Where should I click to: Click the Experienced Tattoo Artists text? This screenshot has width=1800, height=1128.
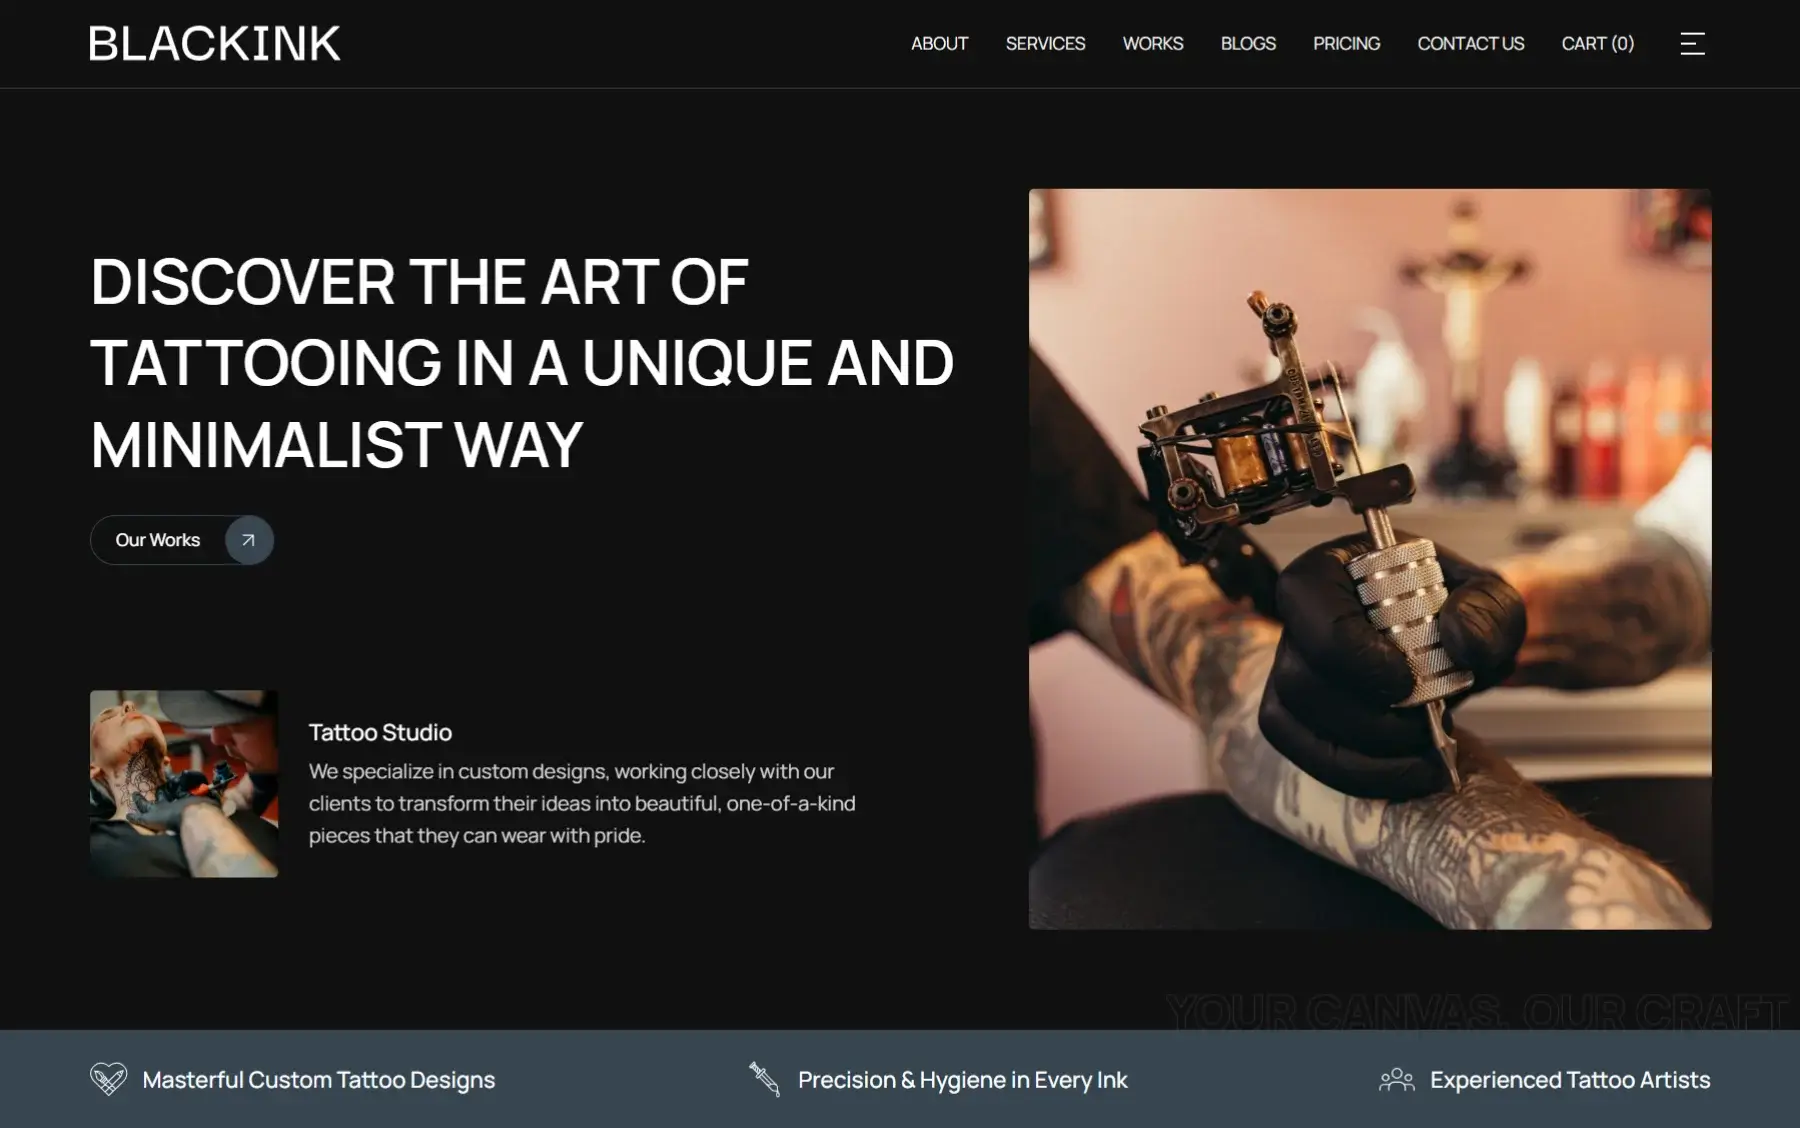click(x=1570, y=1080)
